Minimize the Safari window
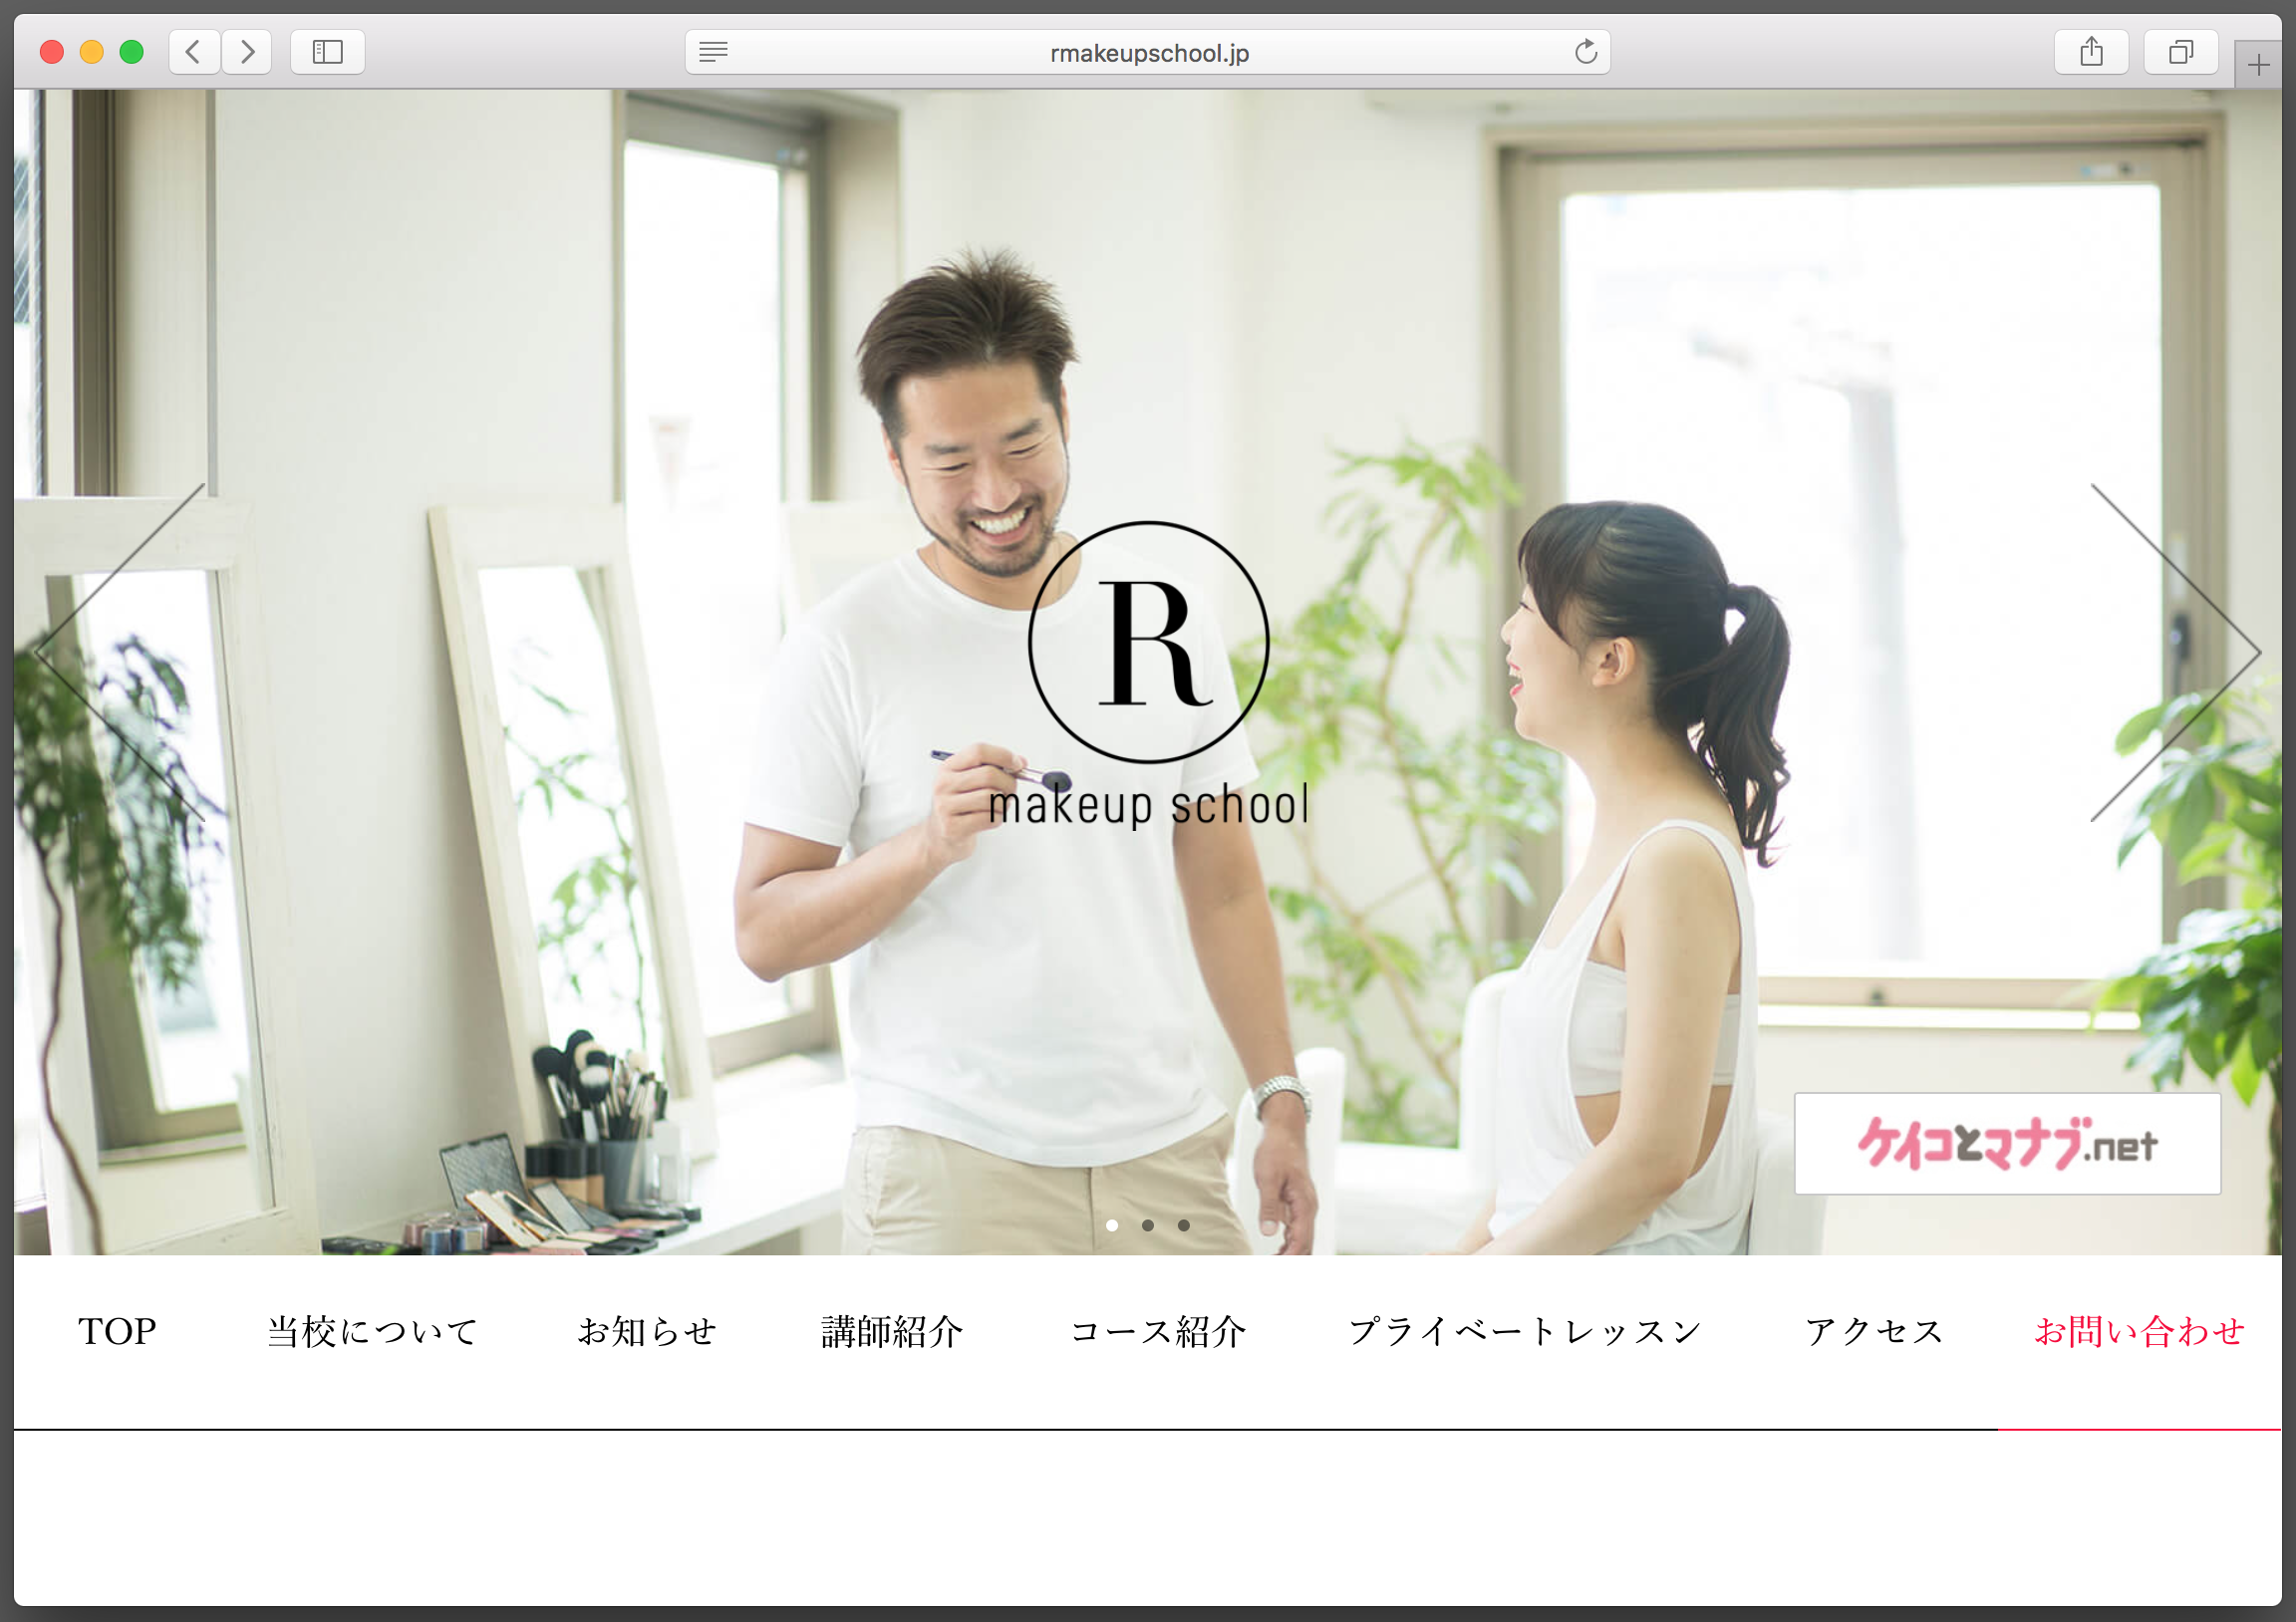Viewport: 2296px width, 1622px height. coord(92,52)
